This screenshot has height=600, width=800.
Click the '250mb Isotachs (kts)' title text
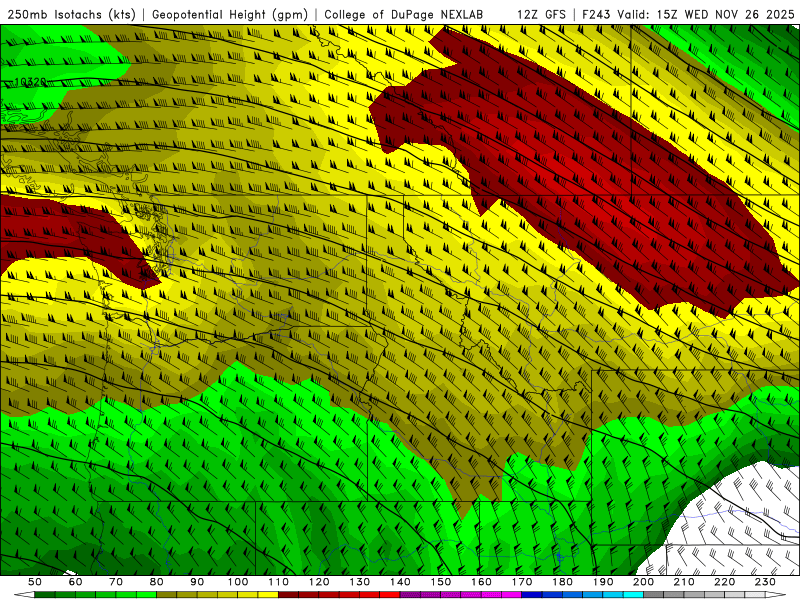(x=71, y=15)
